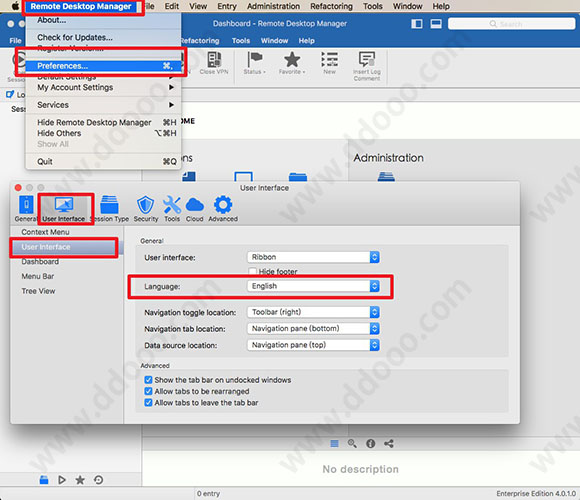Click the magnifier search icon above description

(x=352, y=443)
